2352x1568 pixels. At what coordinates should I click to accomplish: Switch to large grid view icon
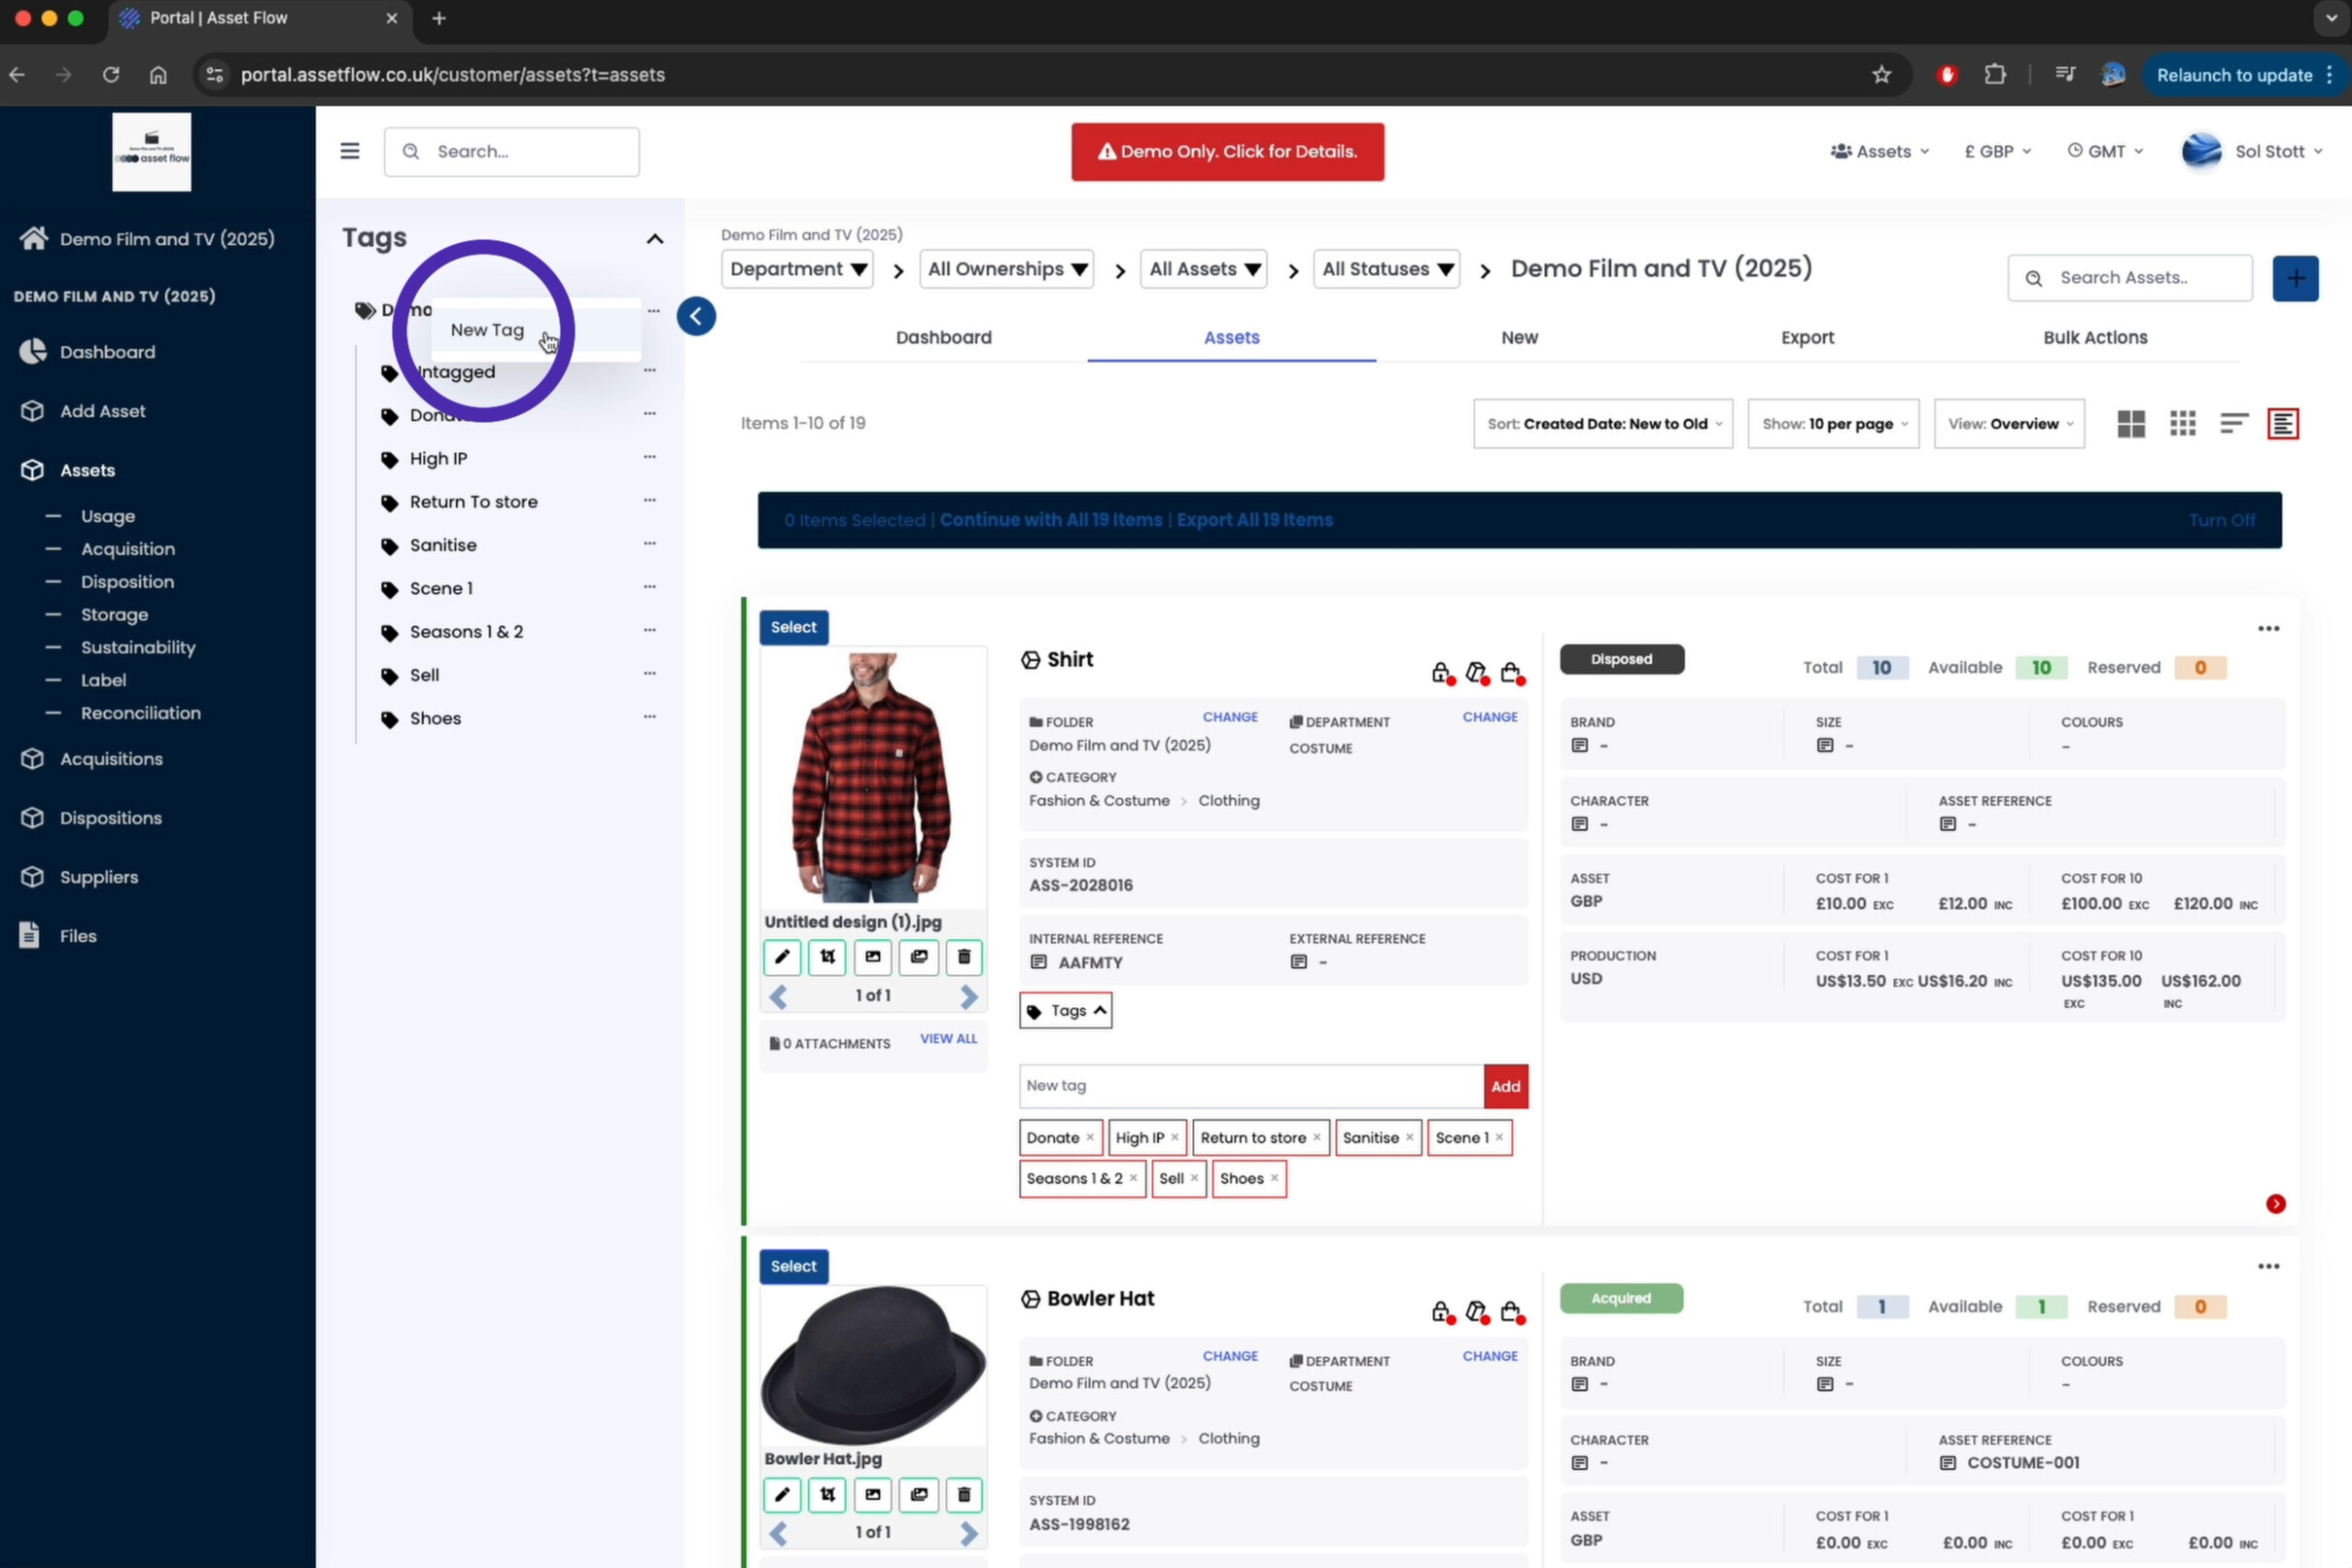2131,424
